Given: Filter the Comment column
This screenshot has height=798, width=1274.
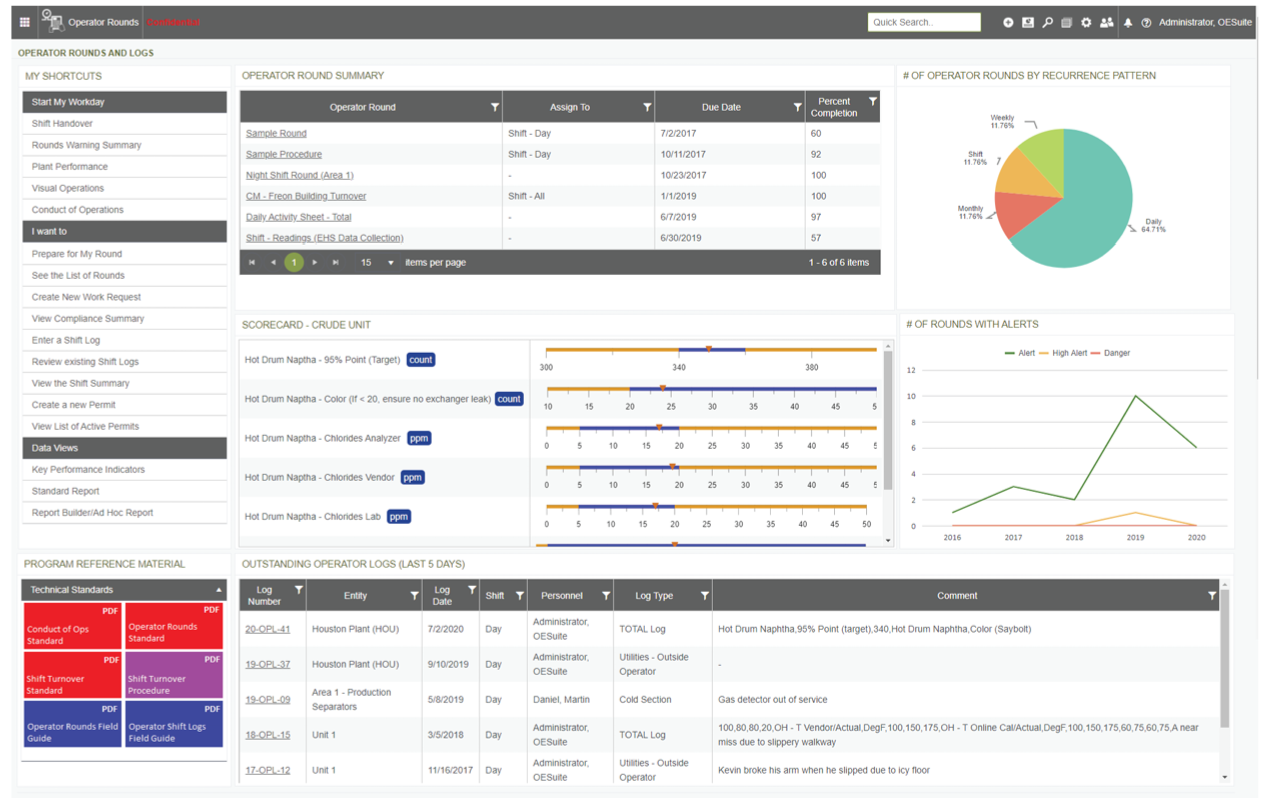Looking at the screenshot, I should 1212,596.
